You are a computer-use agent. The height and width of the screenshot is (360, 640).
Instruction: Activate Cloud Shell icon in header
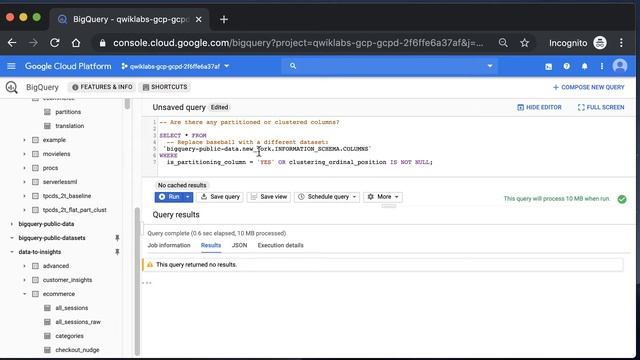[x=549, y=67]
